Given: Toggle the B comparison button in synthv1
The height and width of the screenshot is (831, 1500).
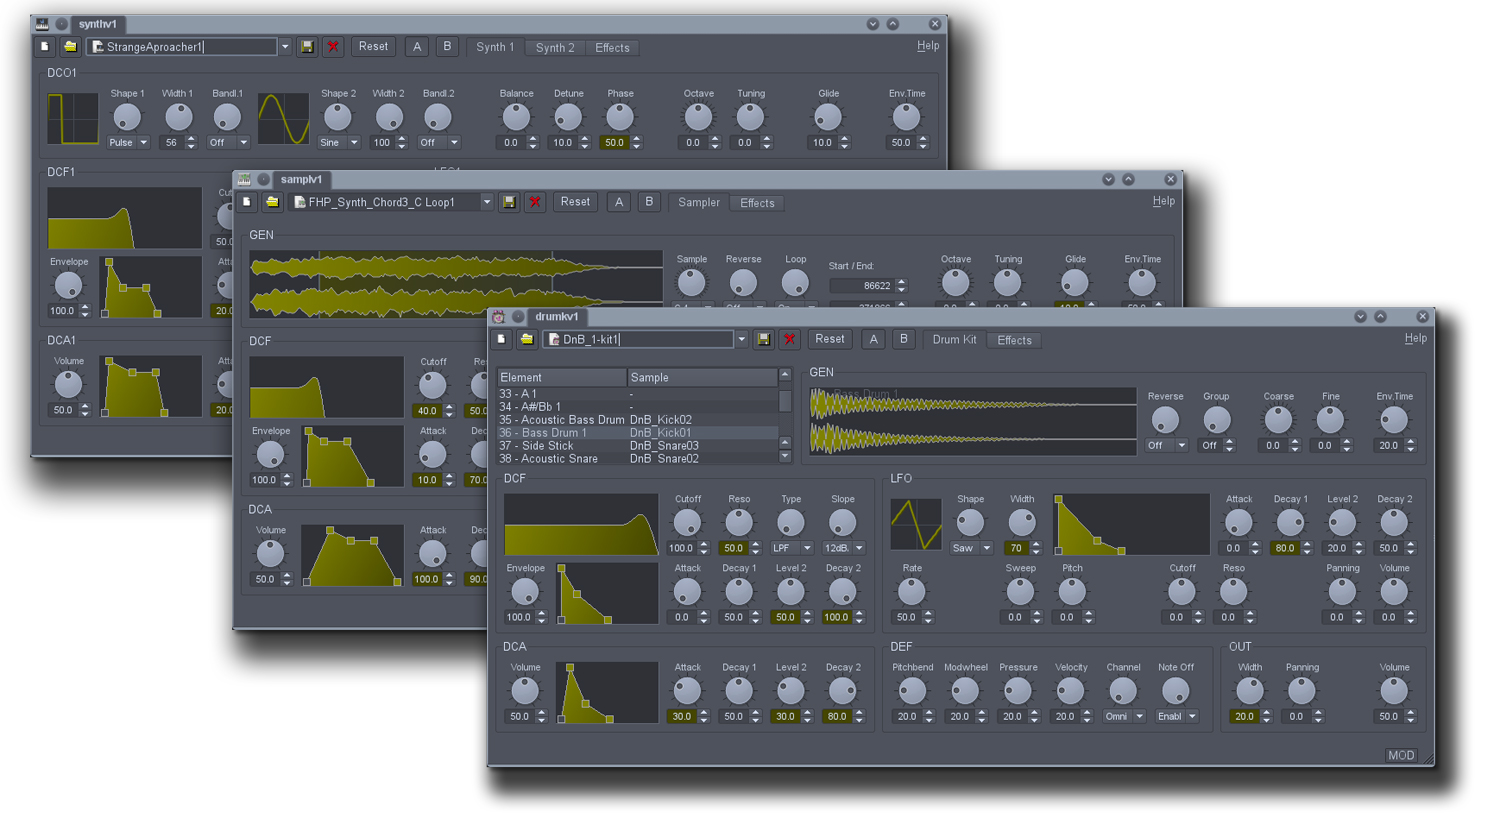Looking at the screenshot, I should point(447,47).
